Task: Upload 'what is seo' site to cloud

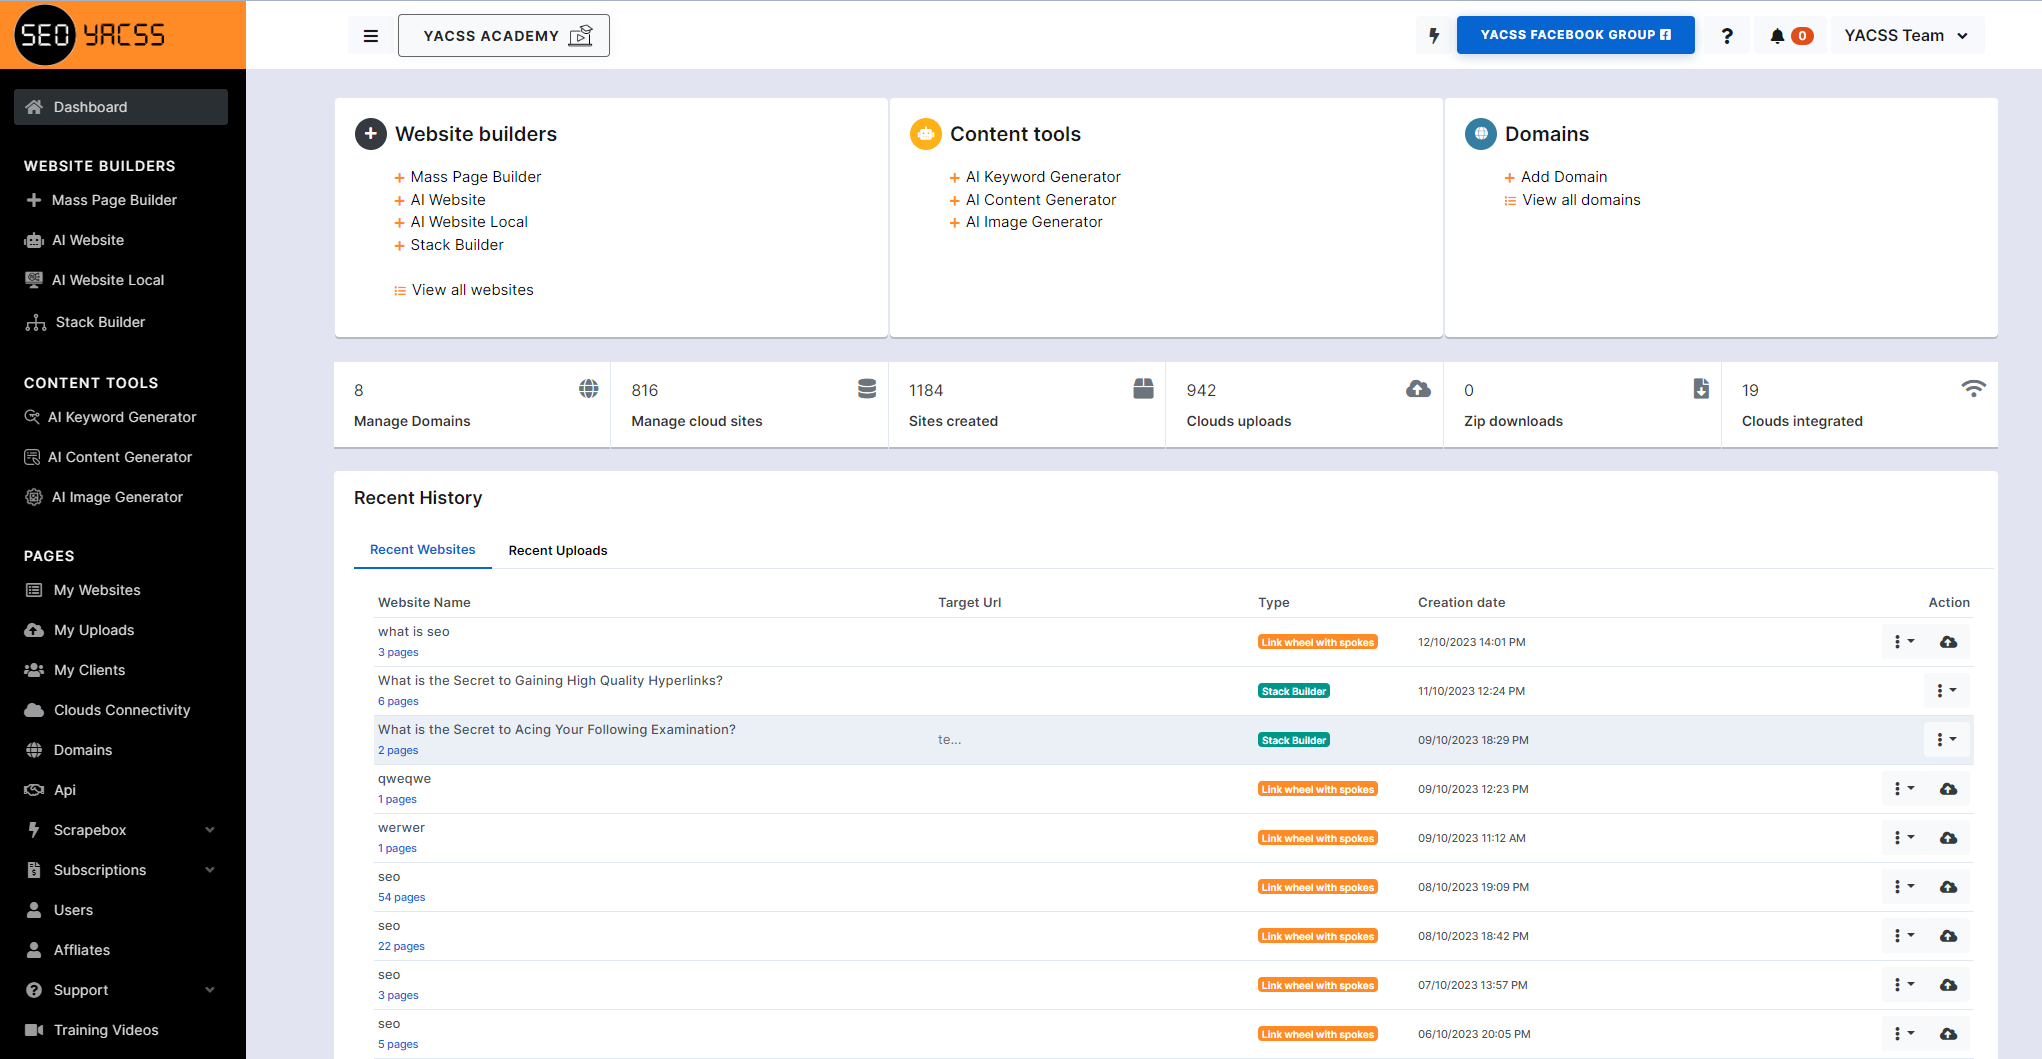Action: pos(1949,642)
